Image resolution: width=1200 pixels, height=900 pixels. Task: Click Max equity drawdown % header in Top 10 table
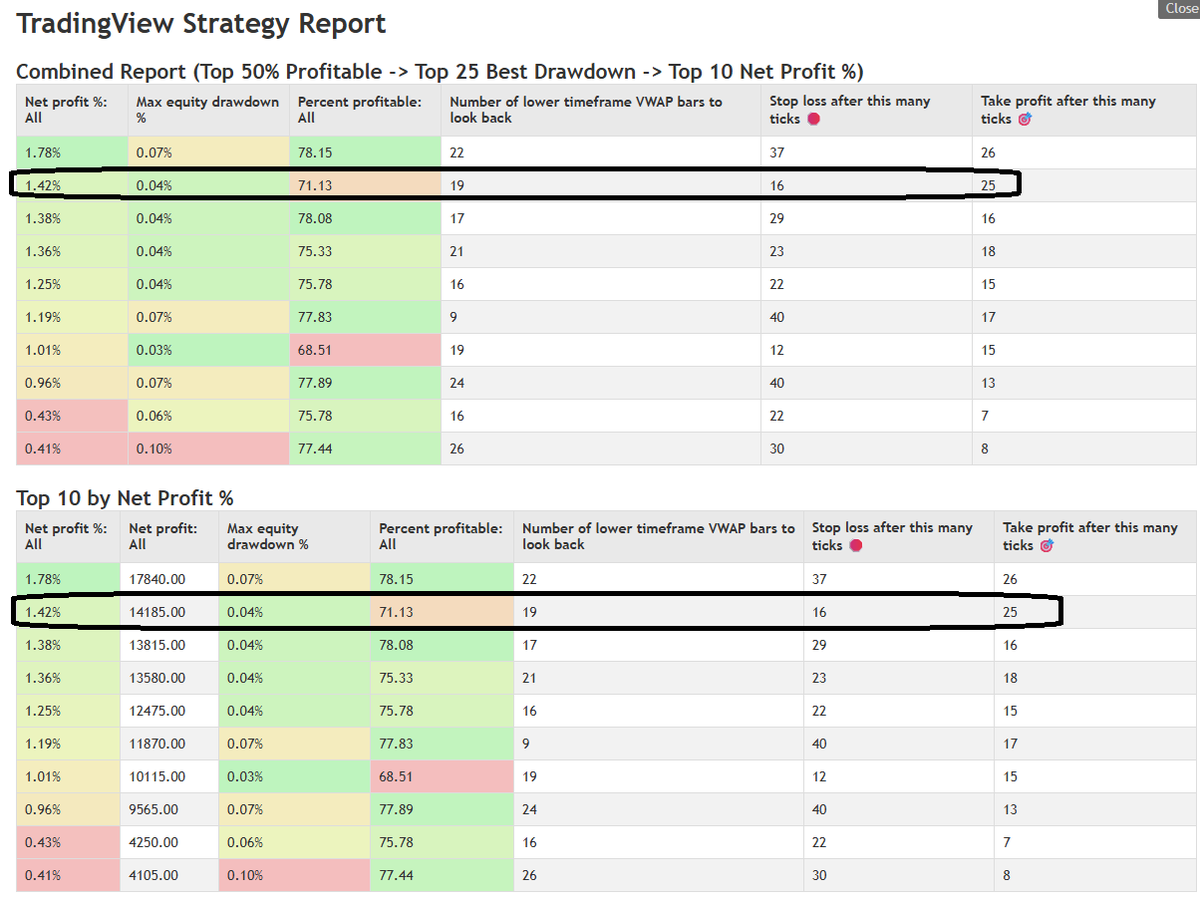click(294, 537)
